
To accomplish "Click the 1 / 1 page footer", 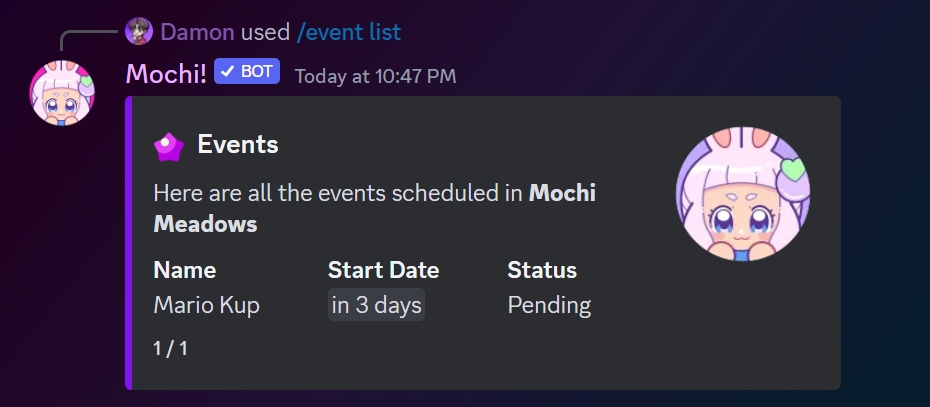I will 170,349.
